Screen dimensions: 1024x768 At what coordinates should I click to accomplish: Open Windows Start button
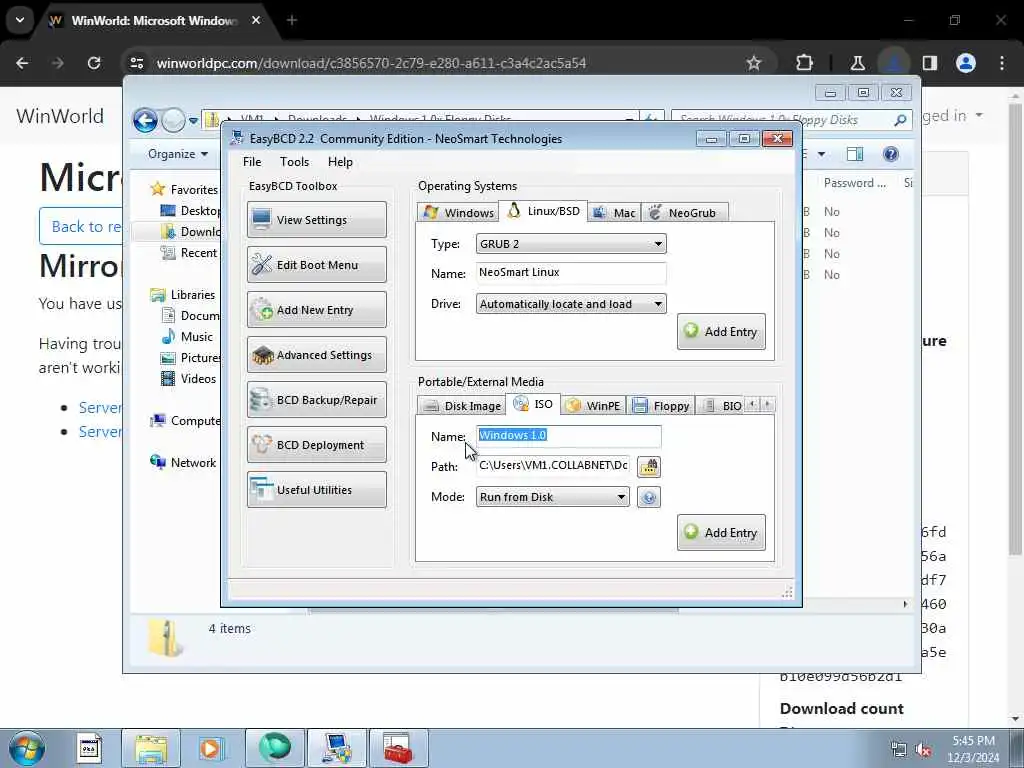point(27,748)
